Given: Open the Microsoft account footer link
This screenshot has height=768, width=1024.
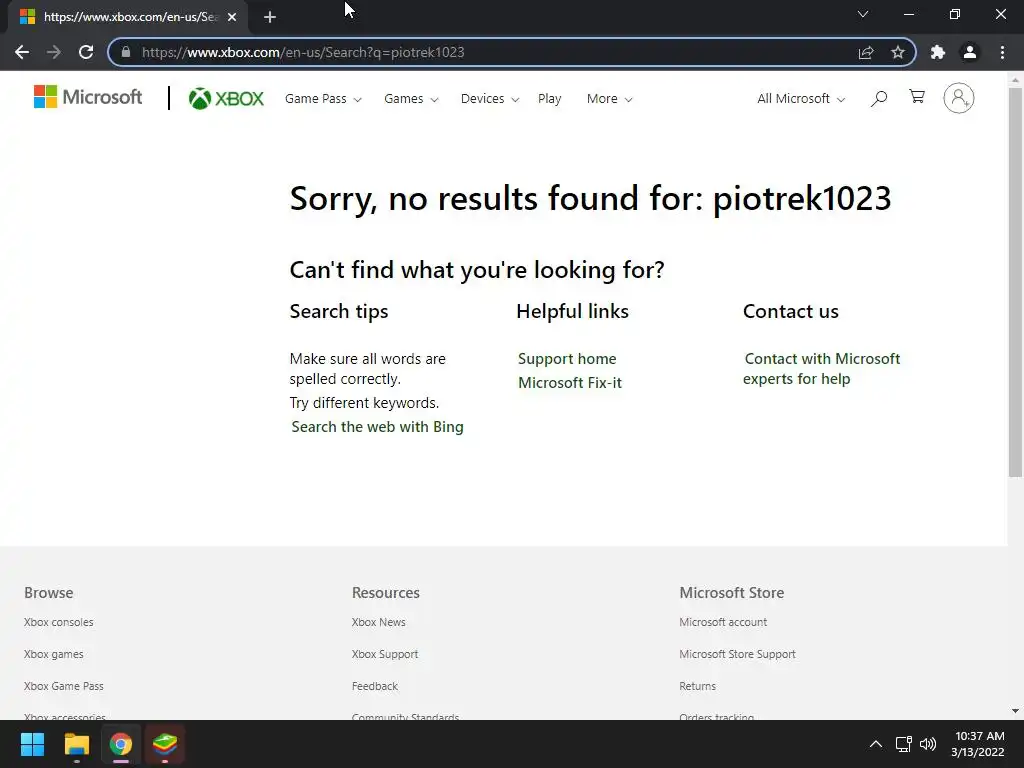Looking at the screenshot, I should coord(723,622).
